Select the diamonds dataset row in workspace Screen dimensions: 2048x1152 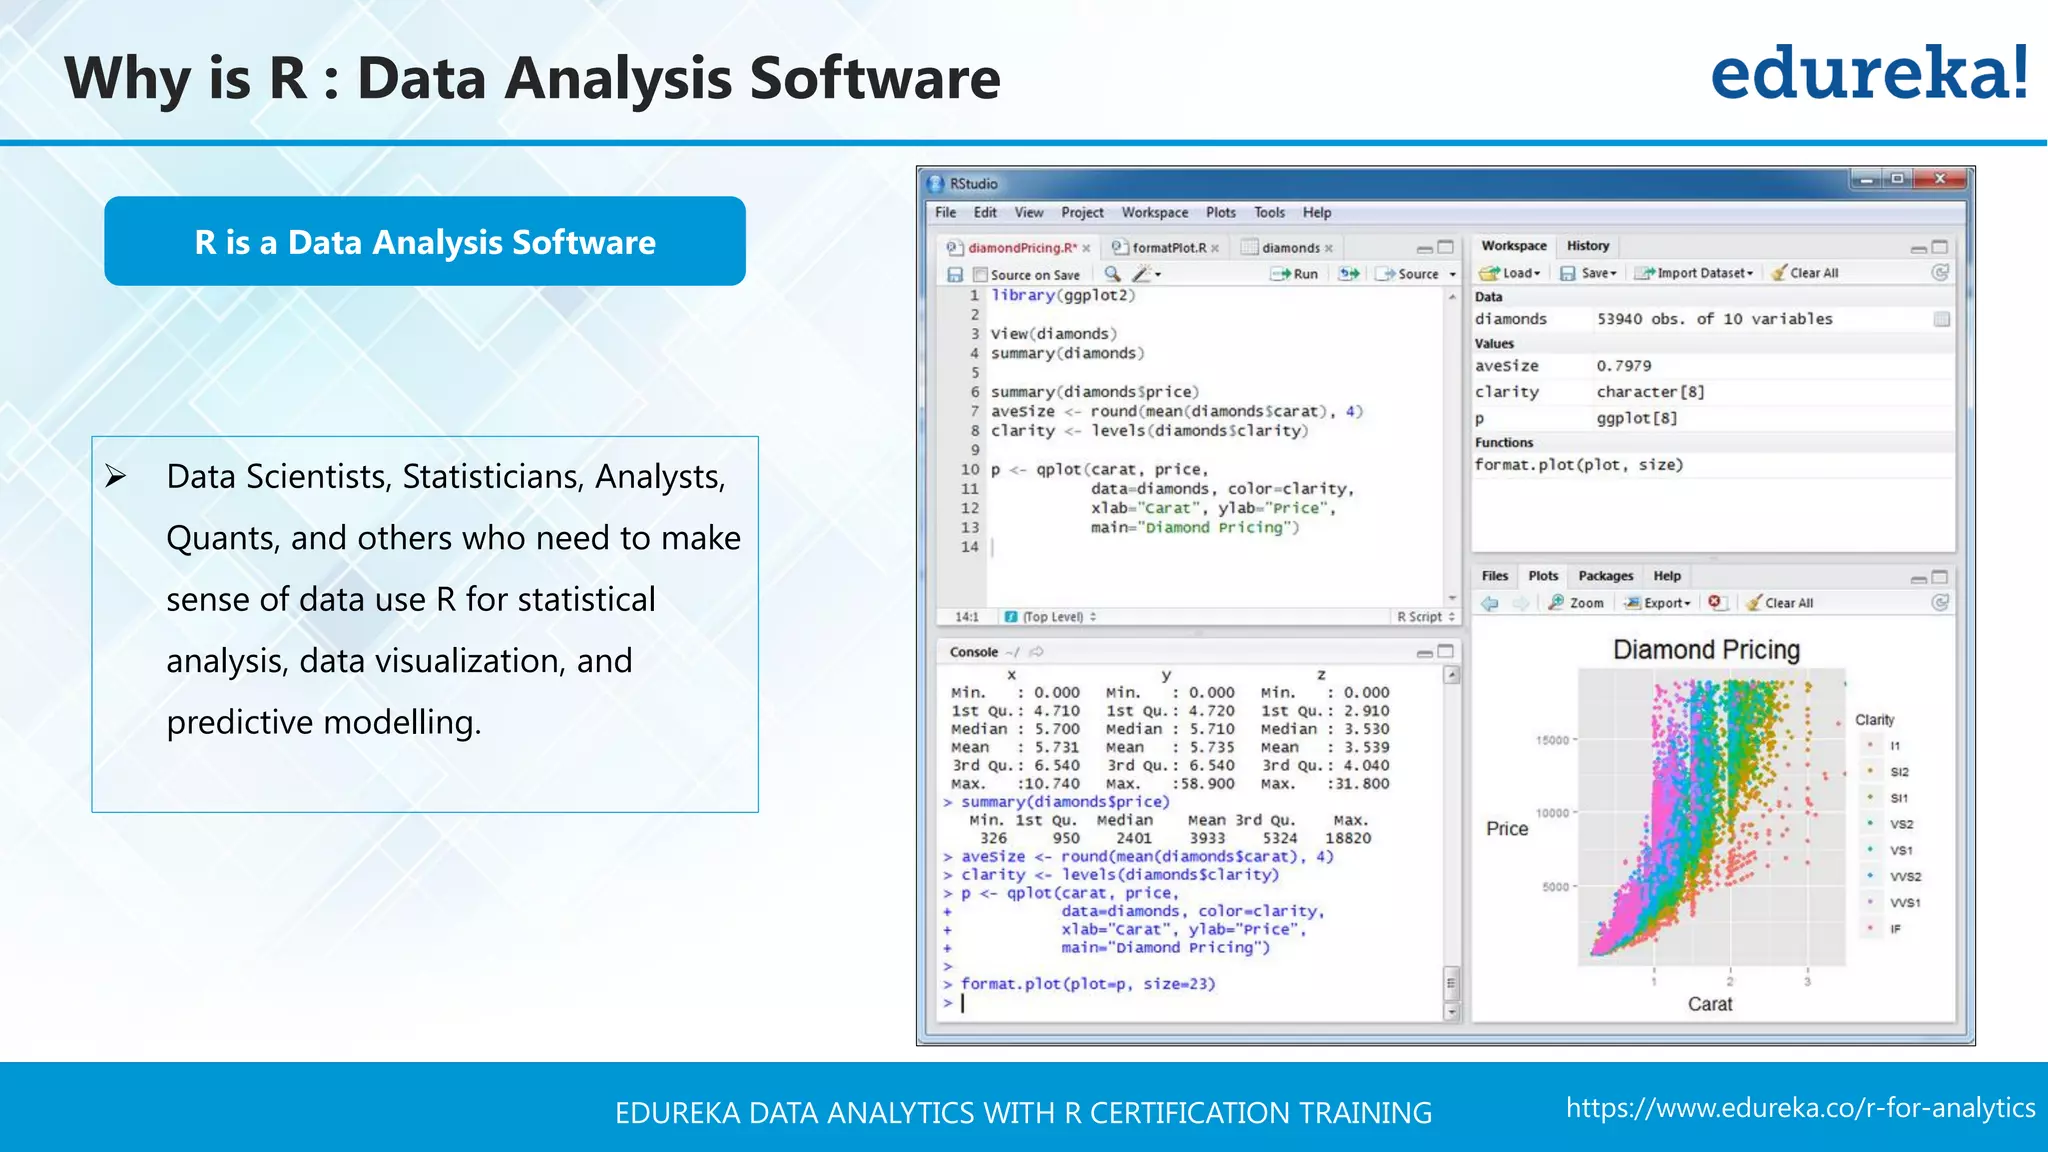coord(1712,319)
